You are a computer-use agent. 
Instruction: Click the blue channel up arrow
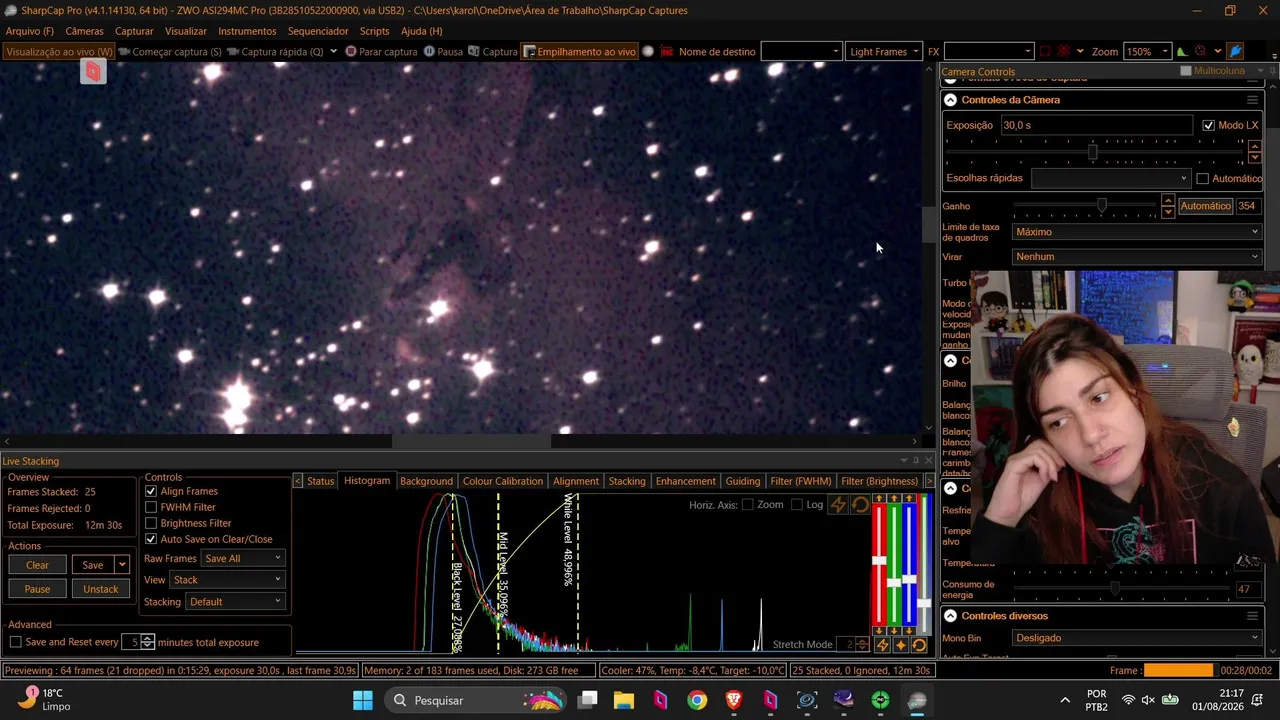[x=909, y=498]
